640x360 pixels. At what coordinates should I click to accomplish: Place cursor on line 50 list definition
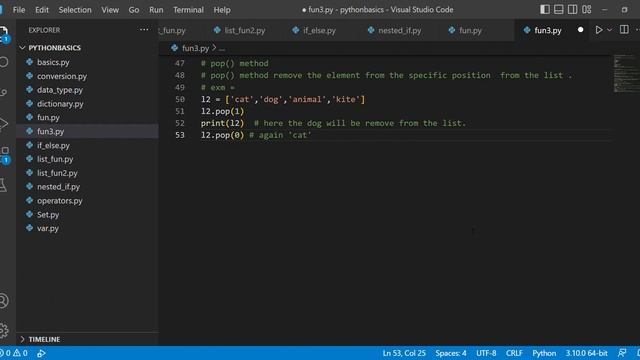click(x=283, y=99)
